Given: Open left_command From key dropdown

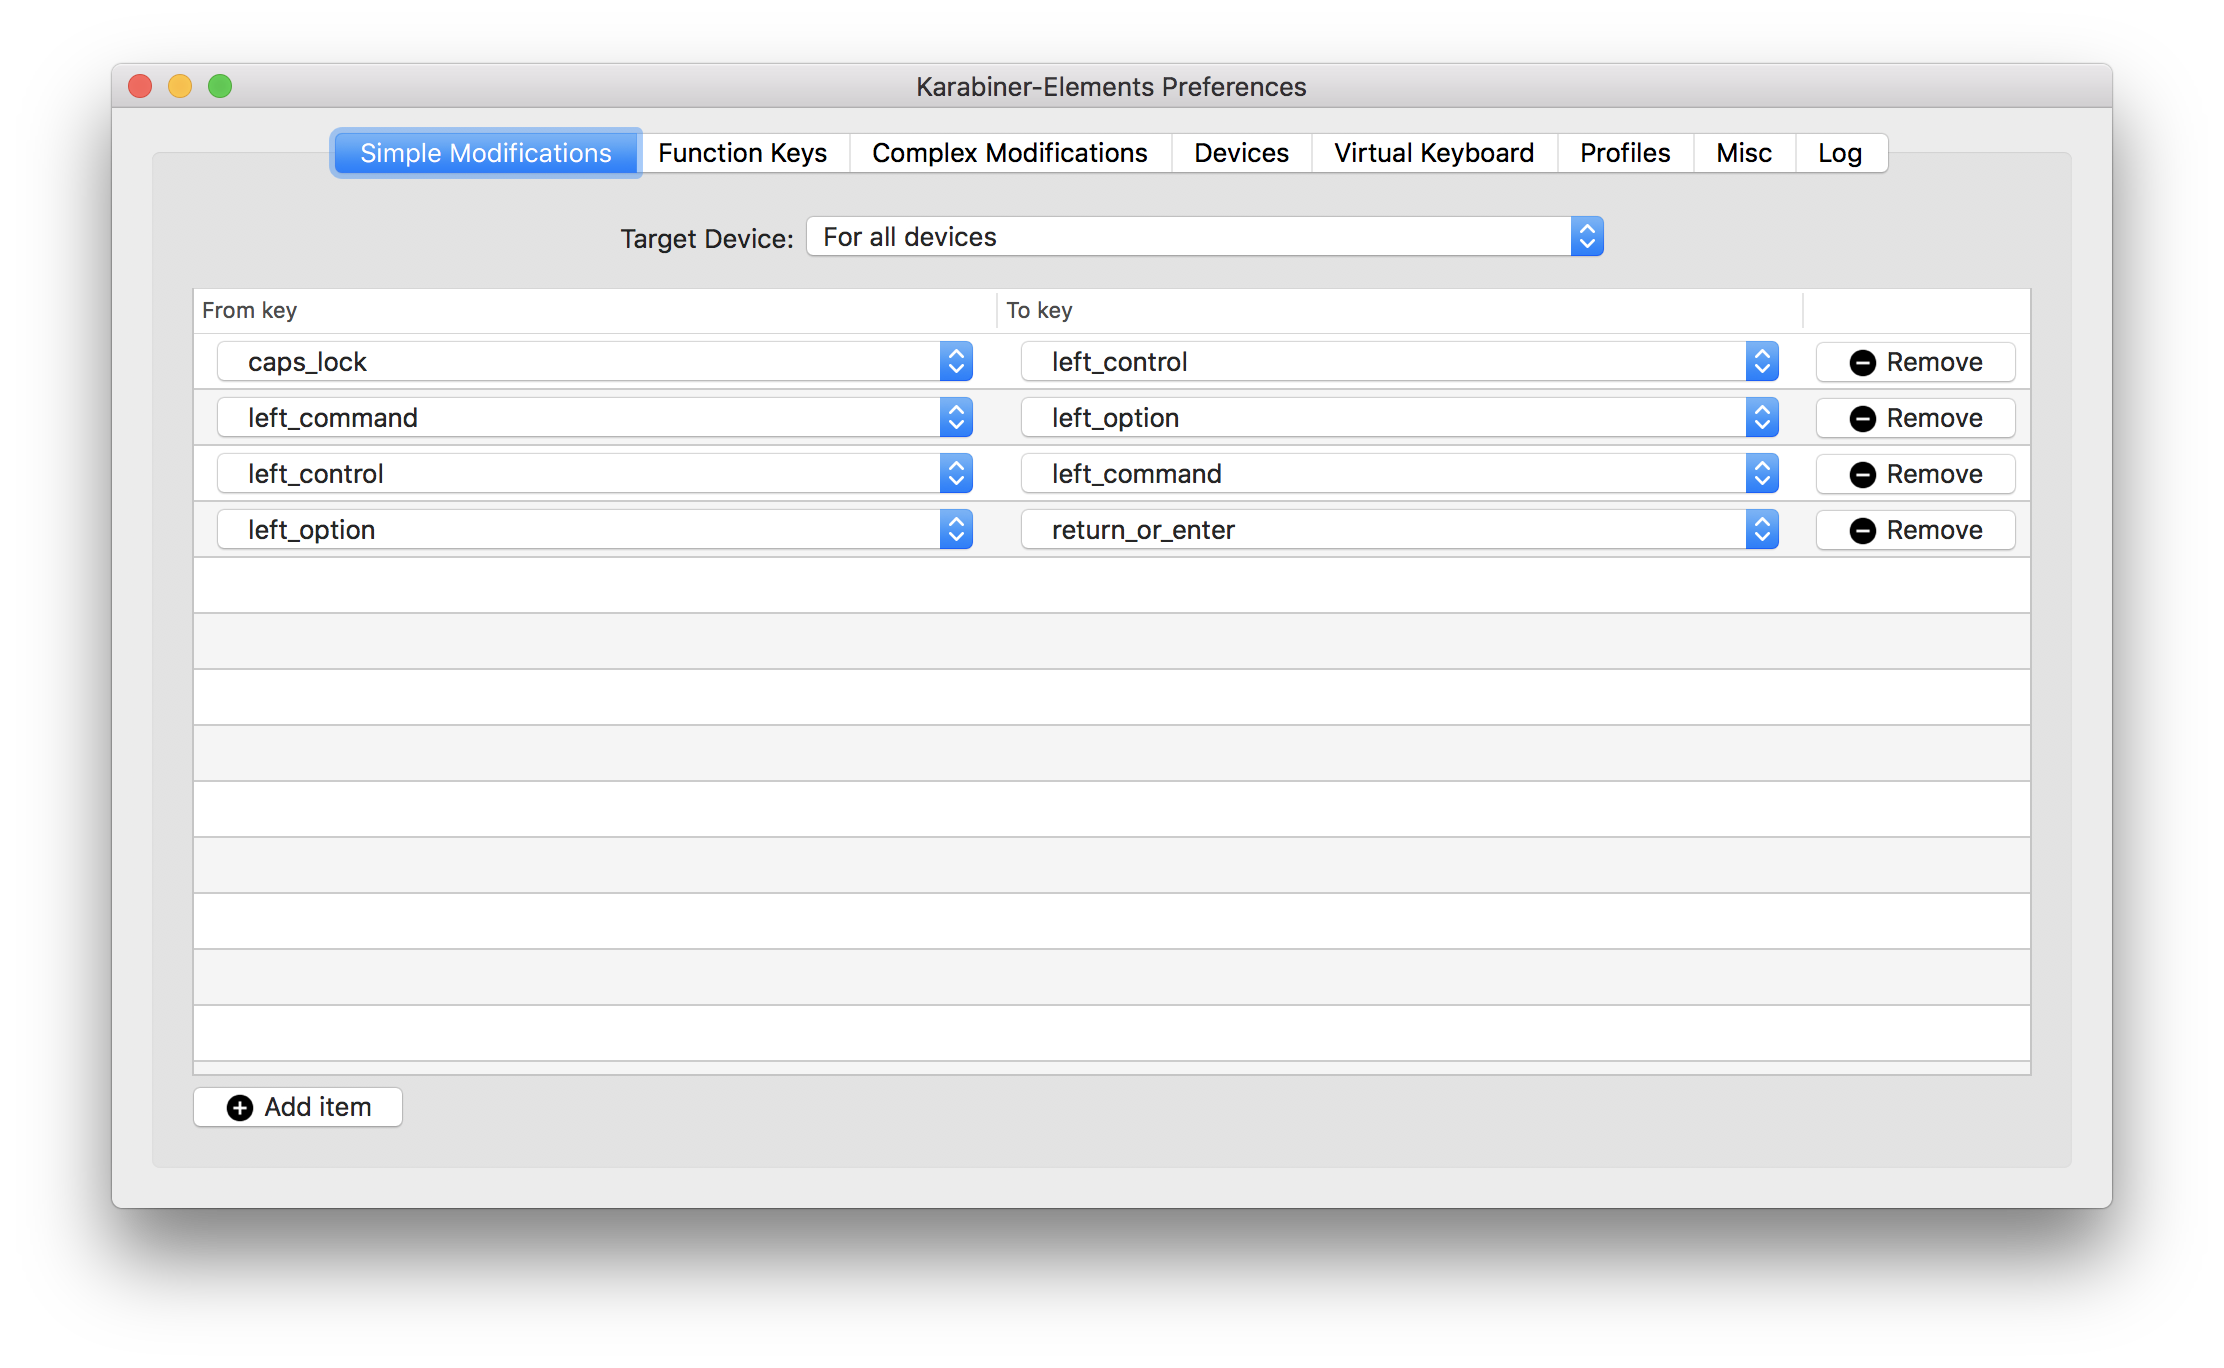Looking at the screenshot, I should (595, 418).
